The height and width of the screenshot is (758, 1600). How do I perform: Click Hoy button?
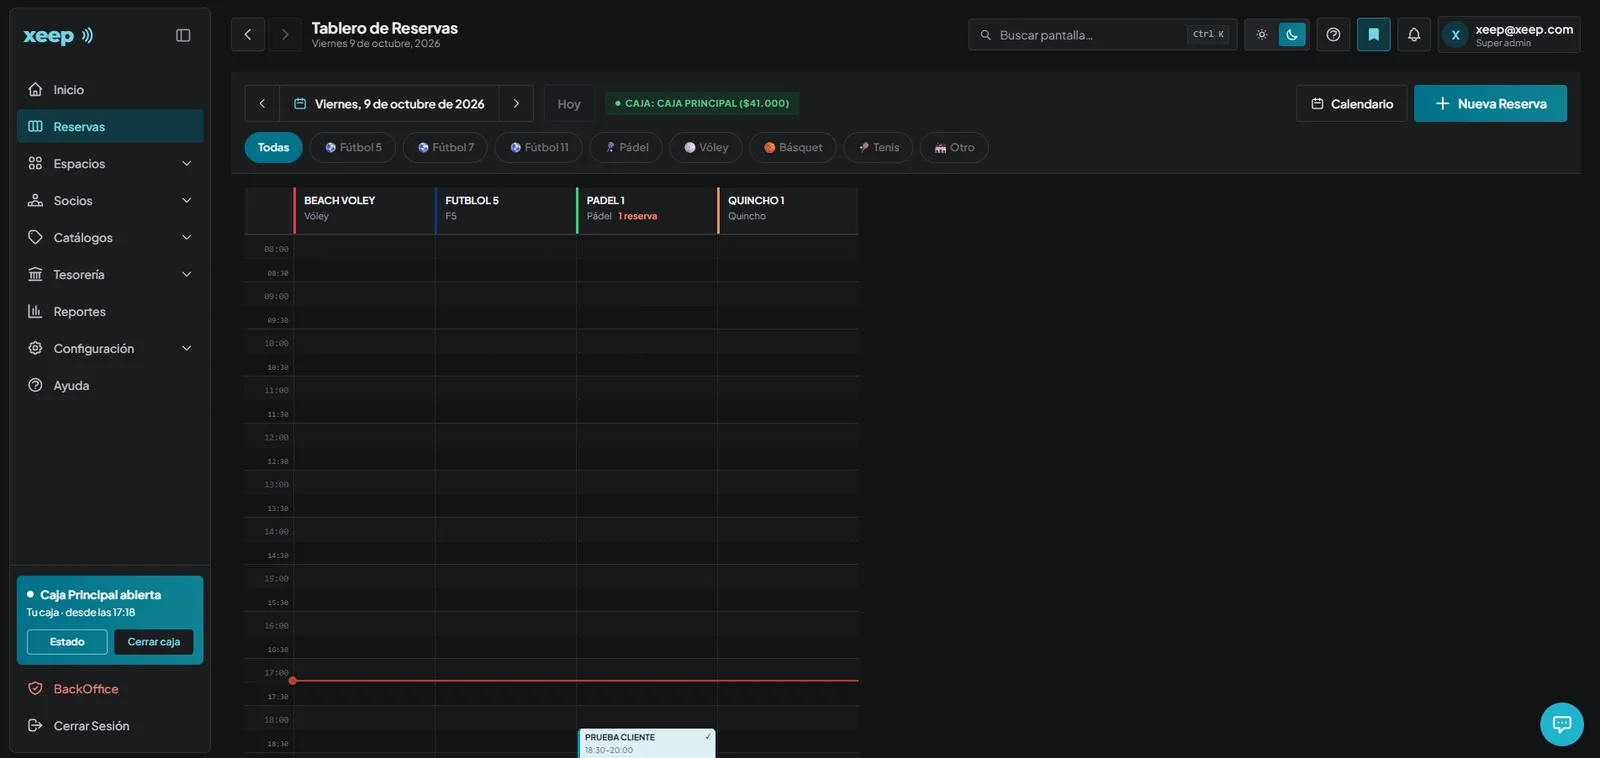coord(569,104)
